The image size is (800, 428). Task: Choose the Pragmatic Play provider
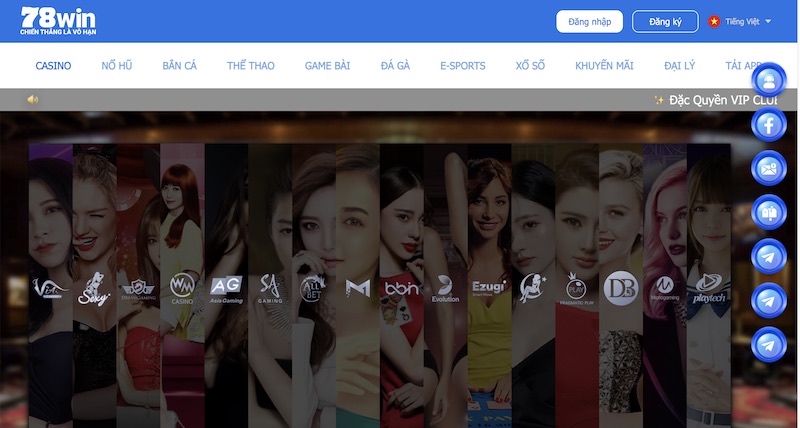(x=577, y=289)
